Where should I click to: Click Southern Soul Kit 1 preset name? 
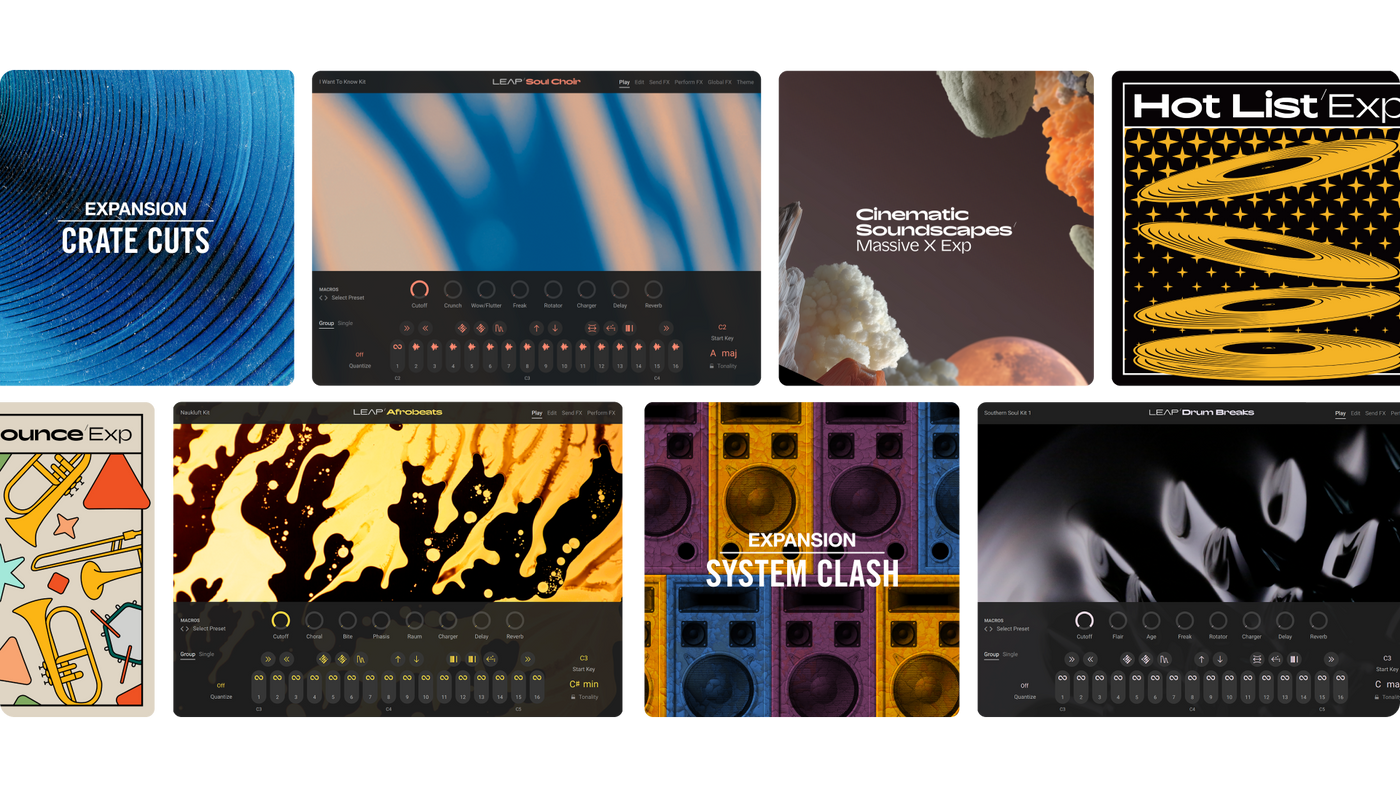coord(1007,413)
